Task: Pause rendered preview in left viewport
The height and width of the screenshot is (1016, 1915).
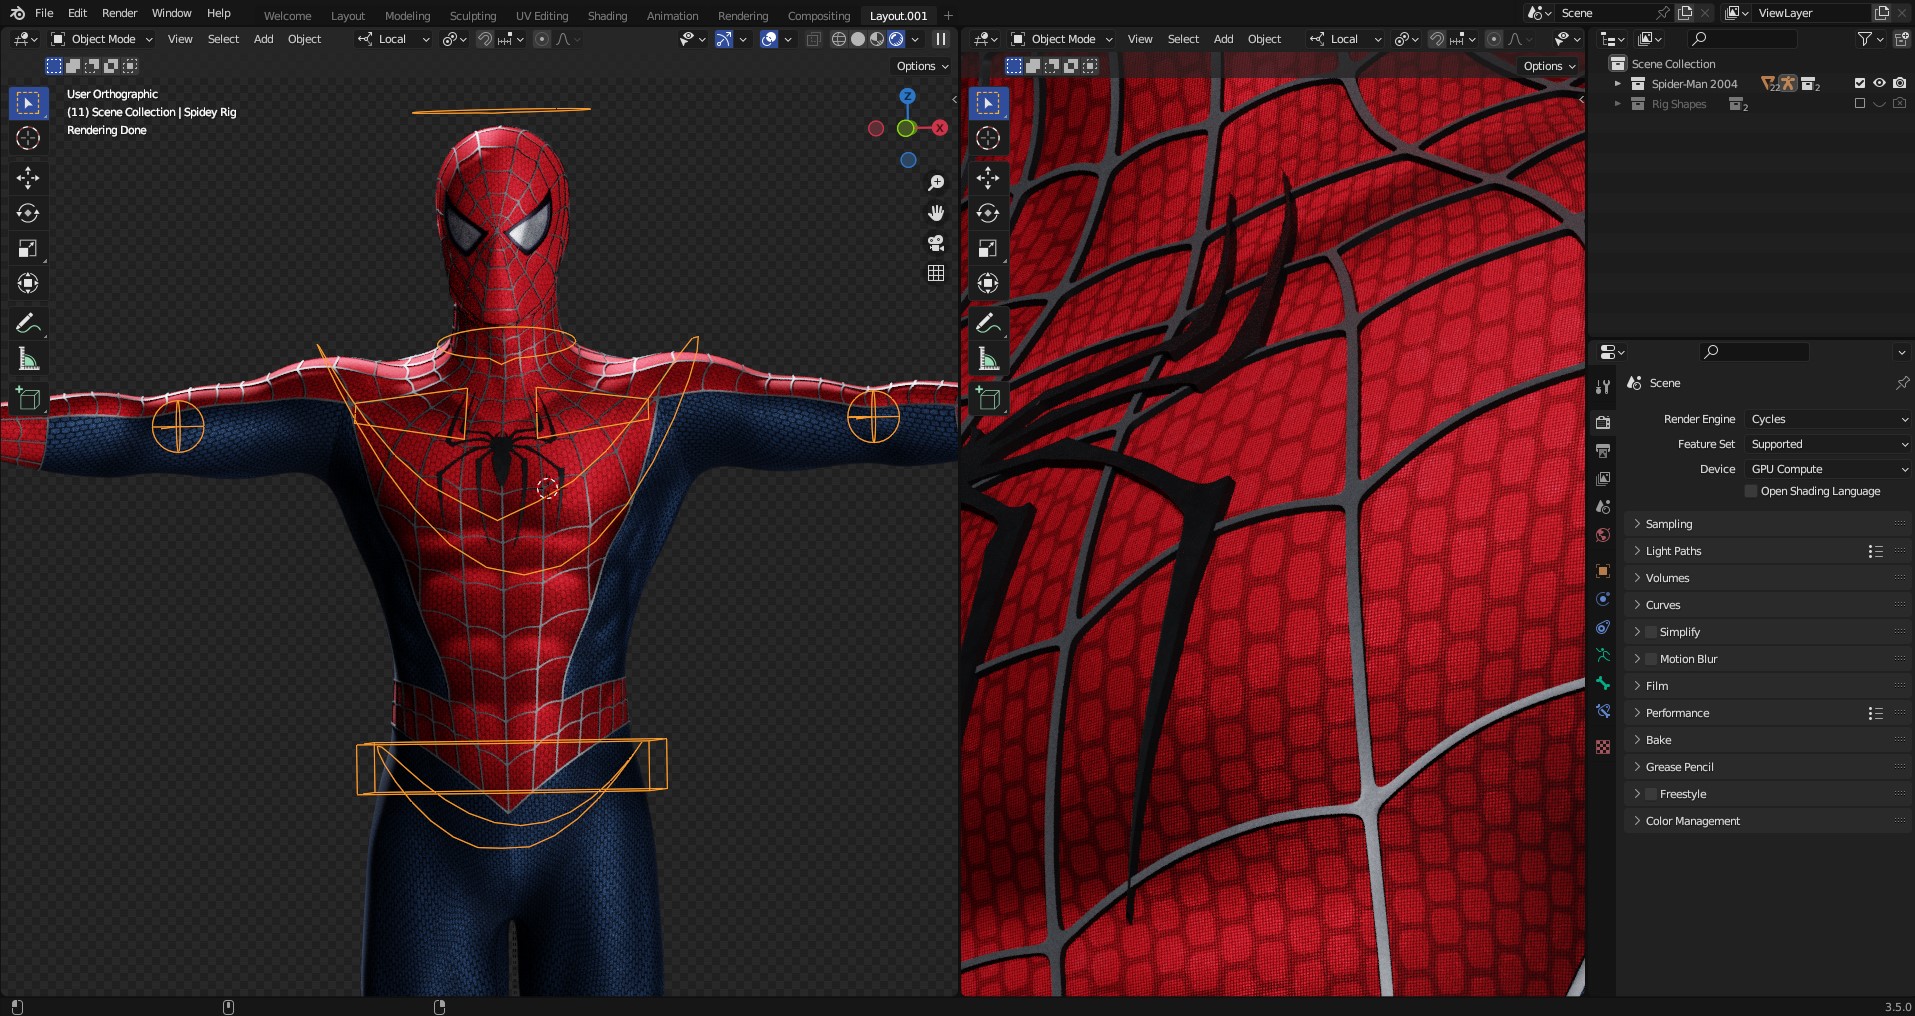Action: (941, 39)
